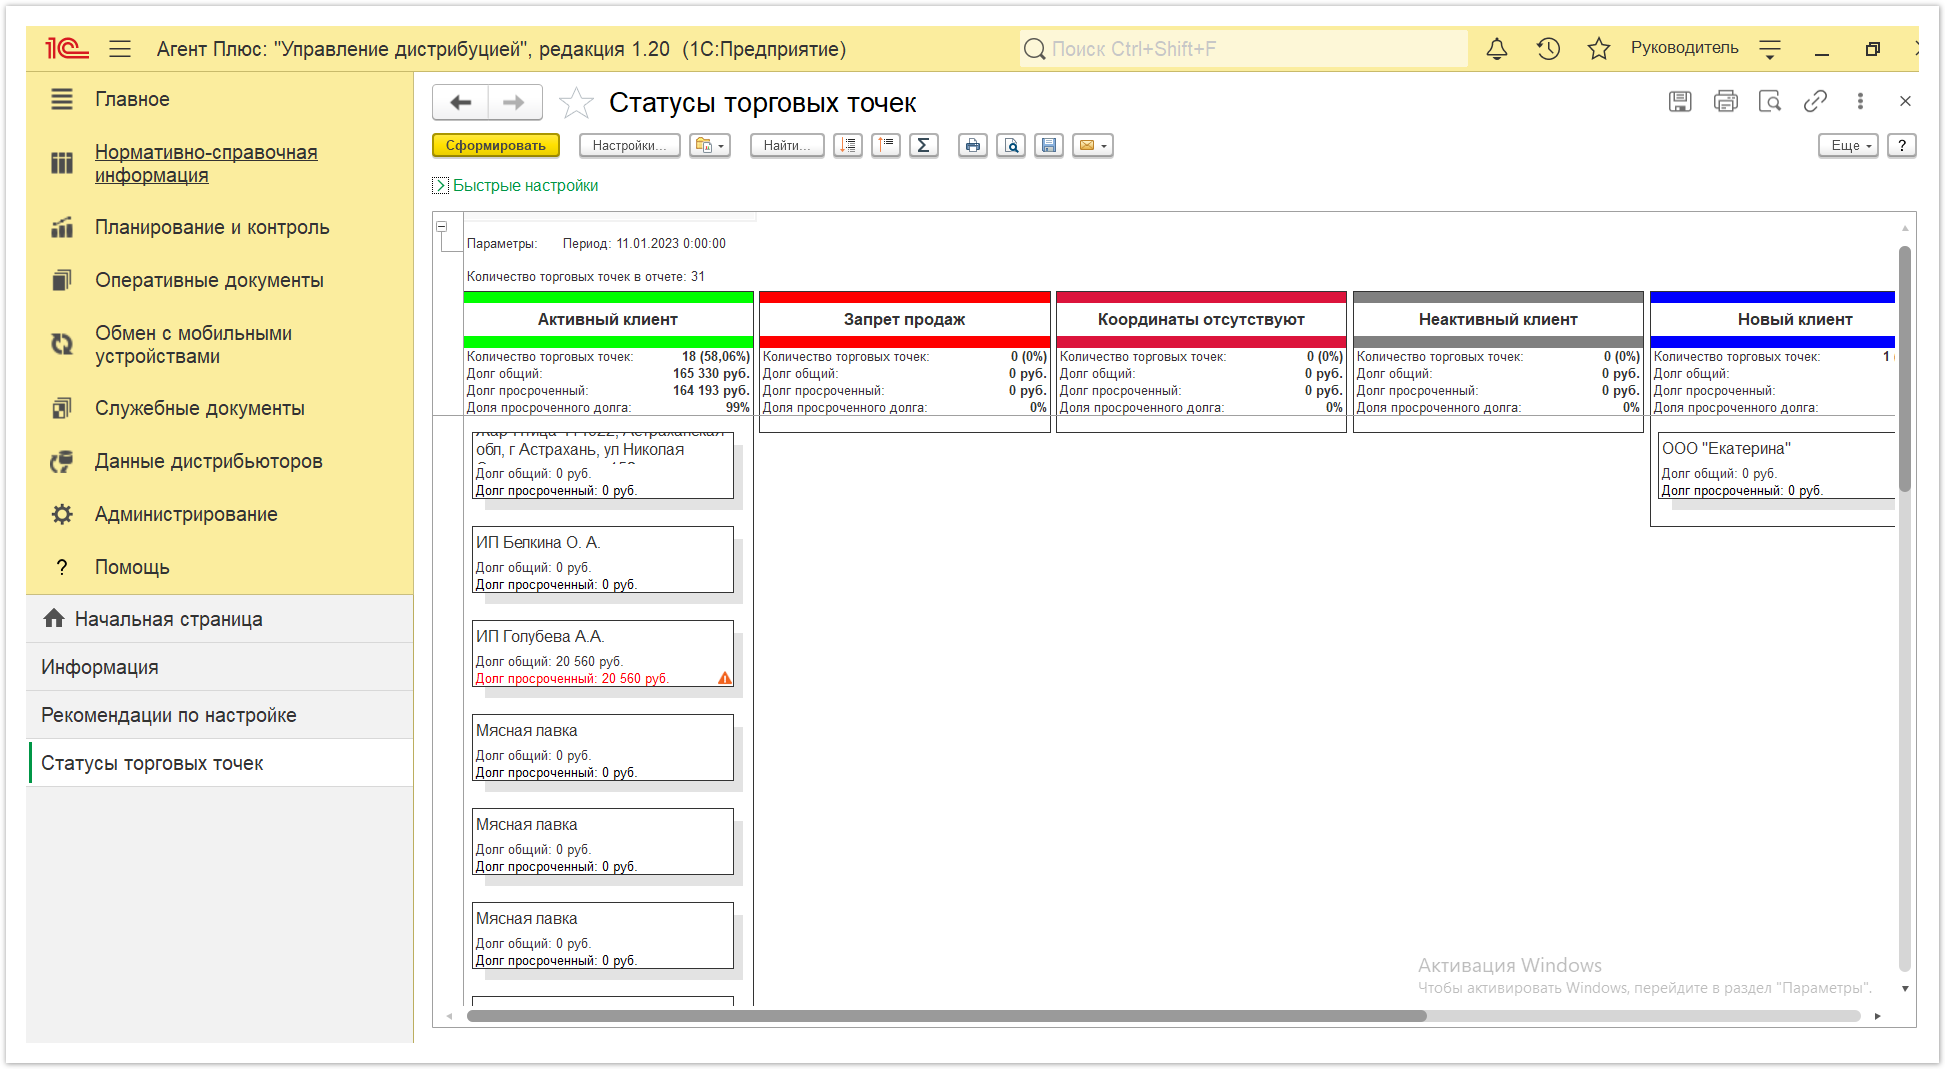Open Оперативные документы section

tap(209, 280)
